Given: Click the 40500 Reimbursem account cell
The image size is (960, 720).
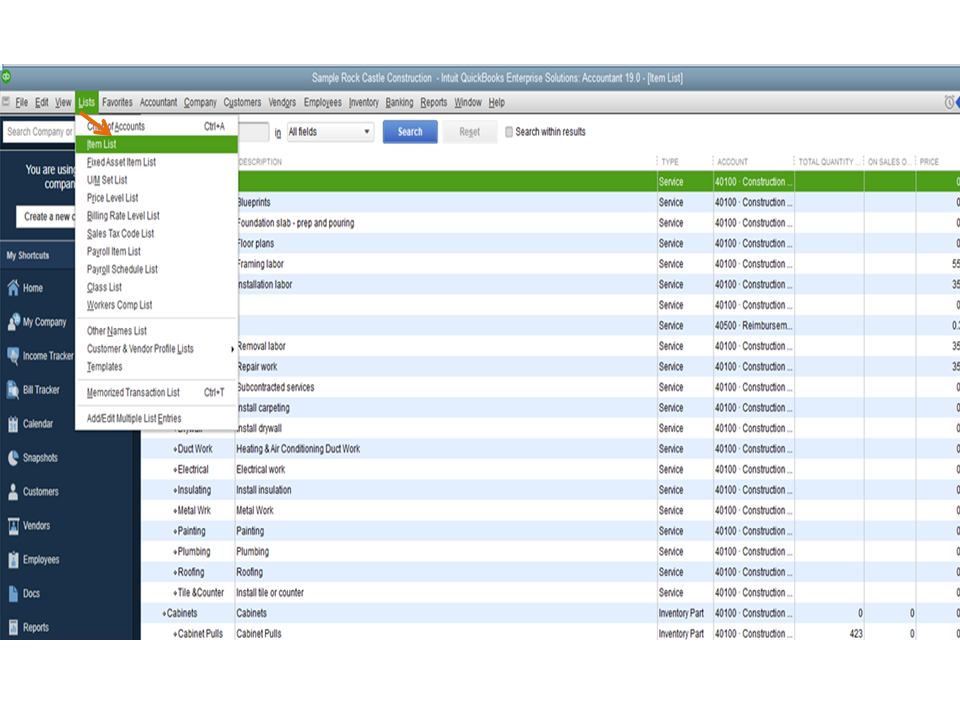Looking at the screenshot, I should tap(753, 326).
